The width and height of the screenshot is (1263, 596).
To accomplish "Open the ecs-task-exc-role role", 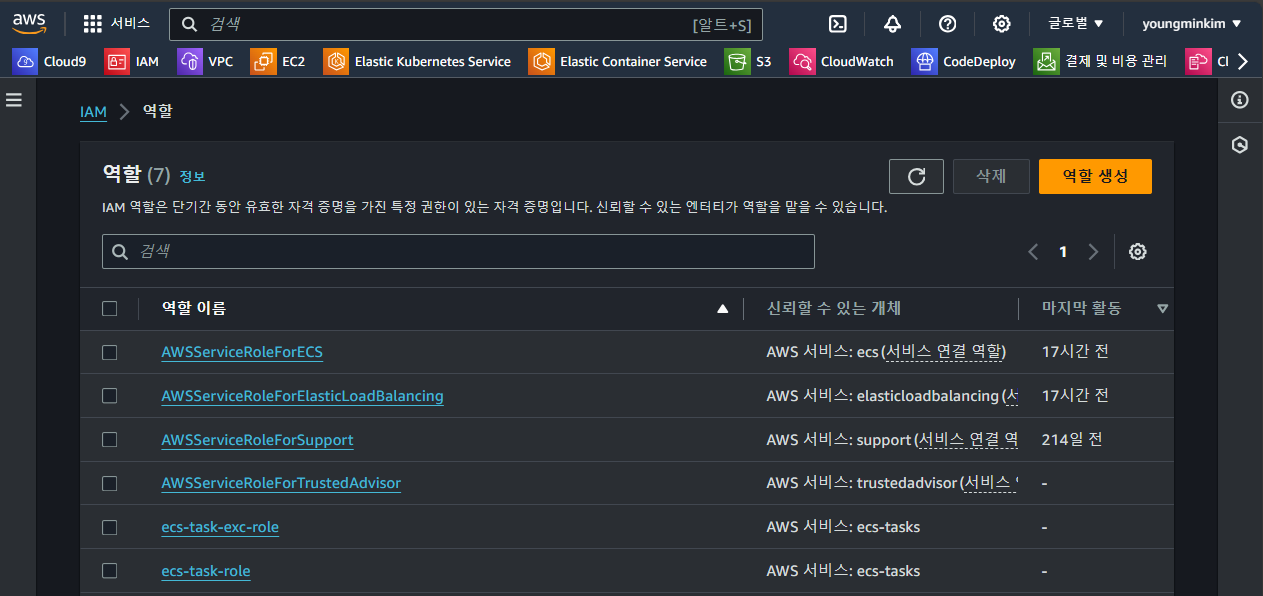I will 220,527.
